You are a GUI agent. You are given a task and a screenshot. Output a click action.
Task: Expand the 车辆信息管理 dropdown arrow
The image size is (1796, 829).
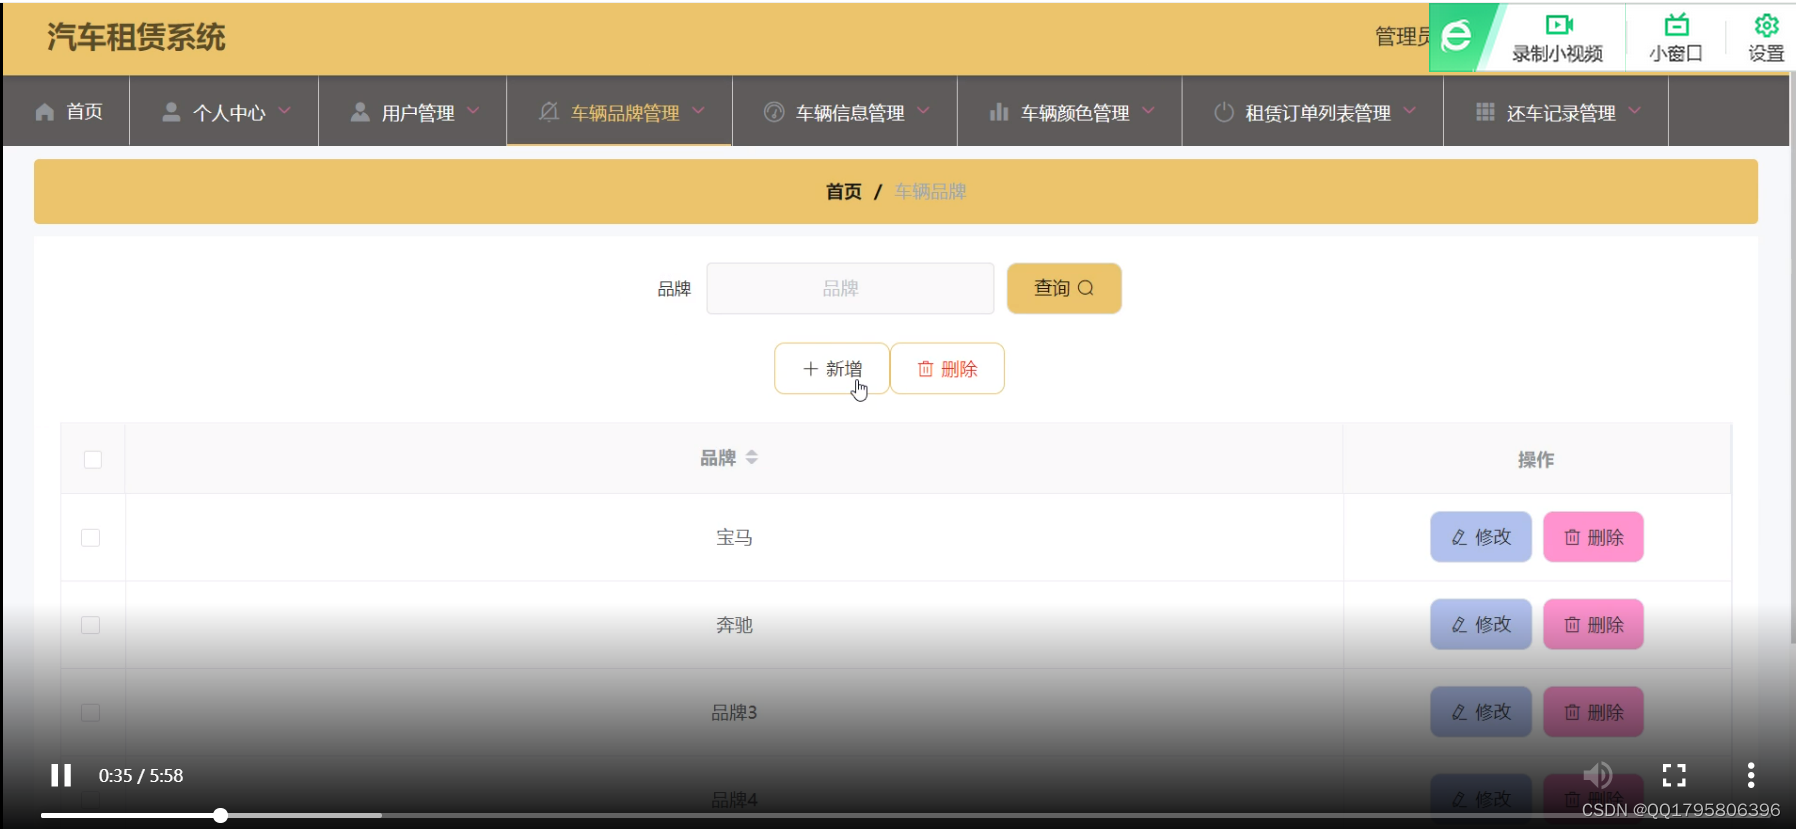(924, 111)
